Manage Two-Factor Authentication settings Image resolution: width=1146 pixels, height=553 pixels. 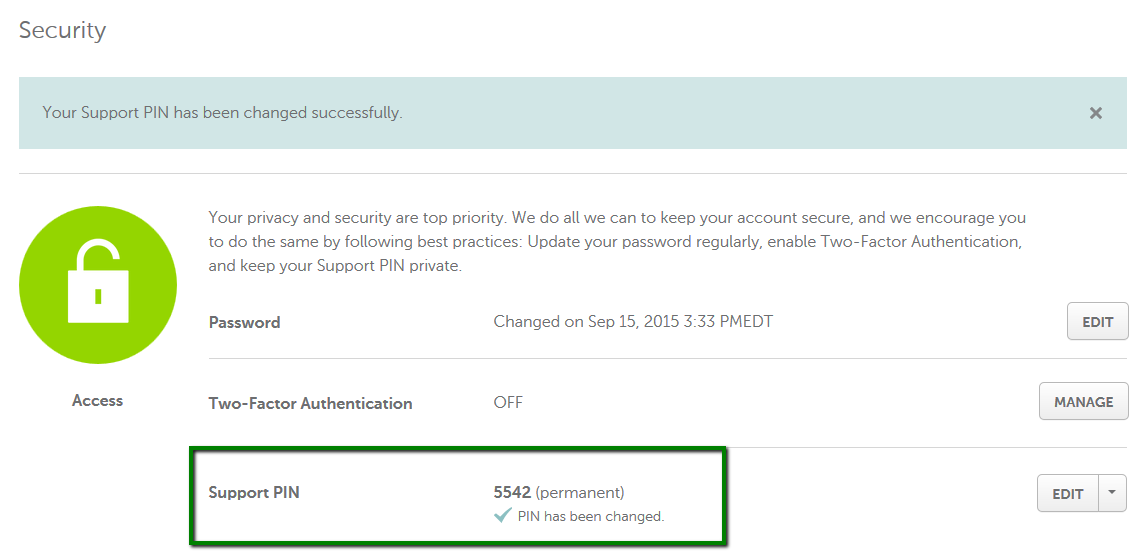point(1083,402)
